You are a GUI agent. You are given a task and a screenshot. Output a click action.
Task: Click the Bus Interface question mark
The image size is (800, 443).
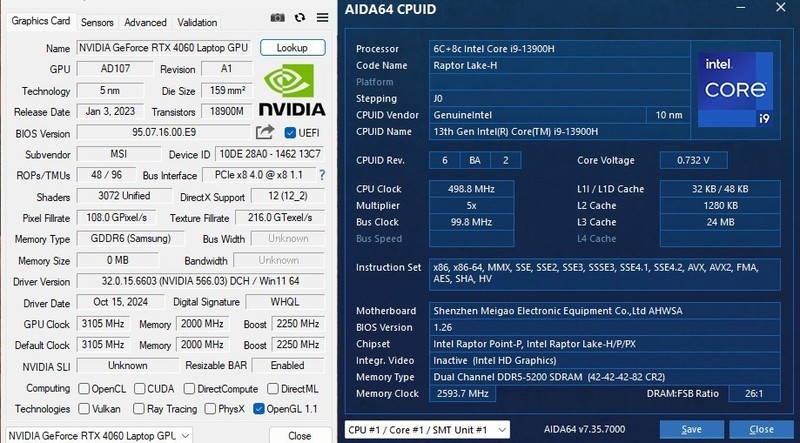click(x=322, y=175)
